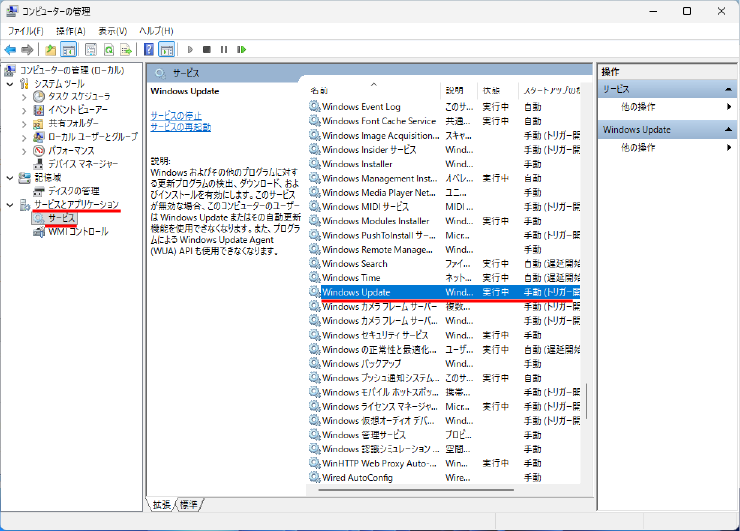Click the Back arrow toolbar icon
Screen dimensions: 740x531
point(10,50)
